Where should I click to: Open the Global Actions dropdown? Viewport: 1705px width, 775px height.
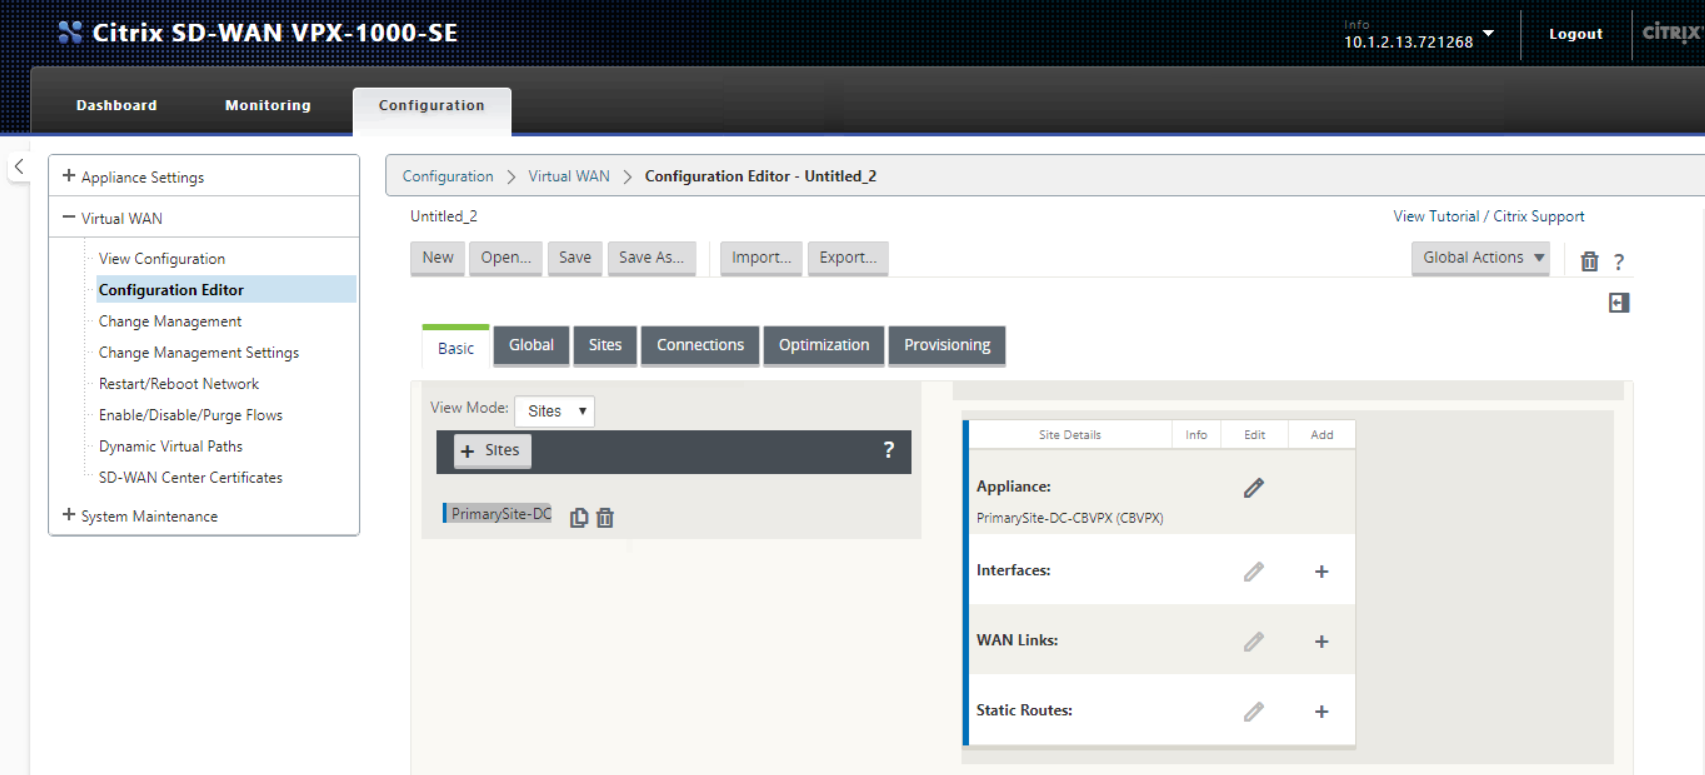(1481, 258)
